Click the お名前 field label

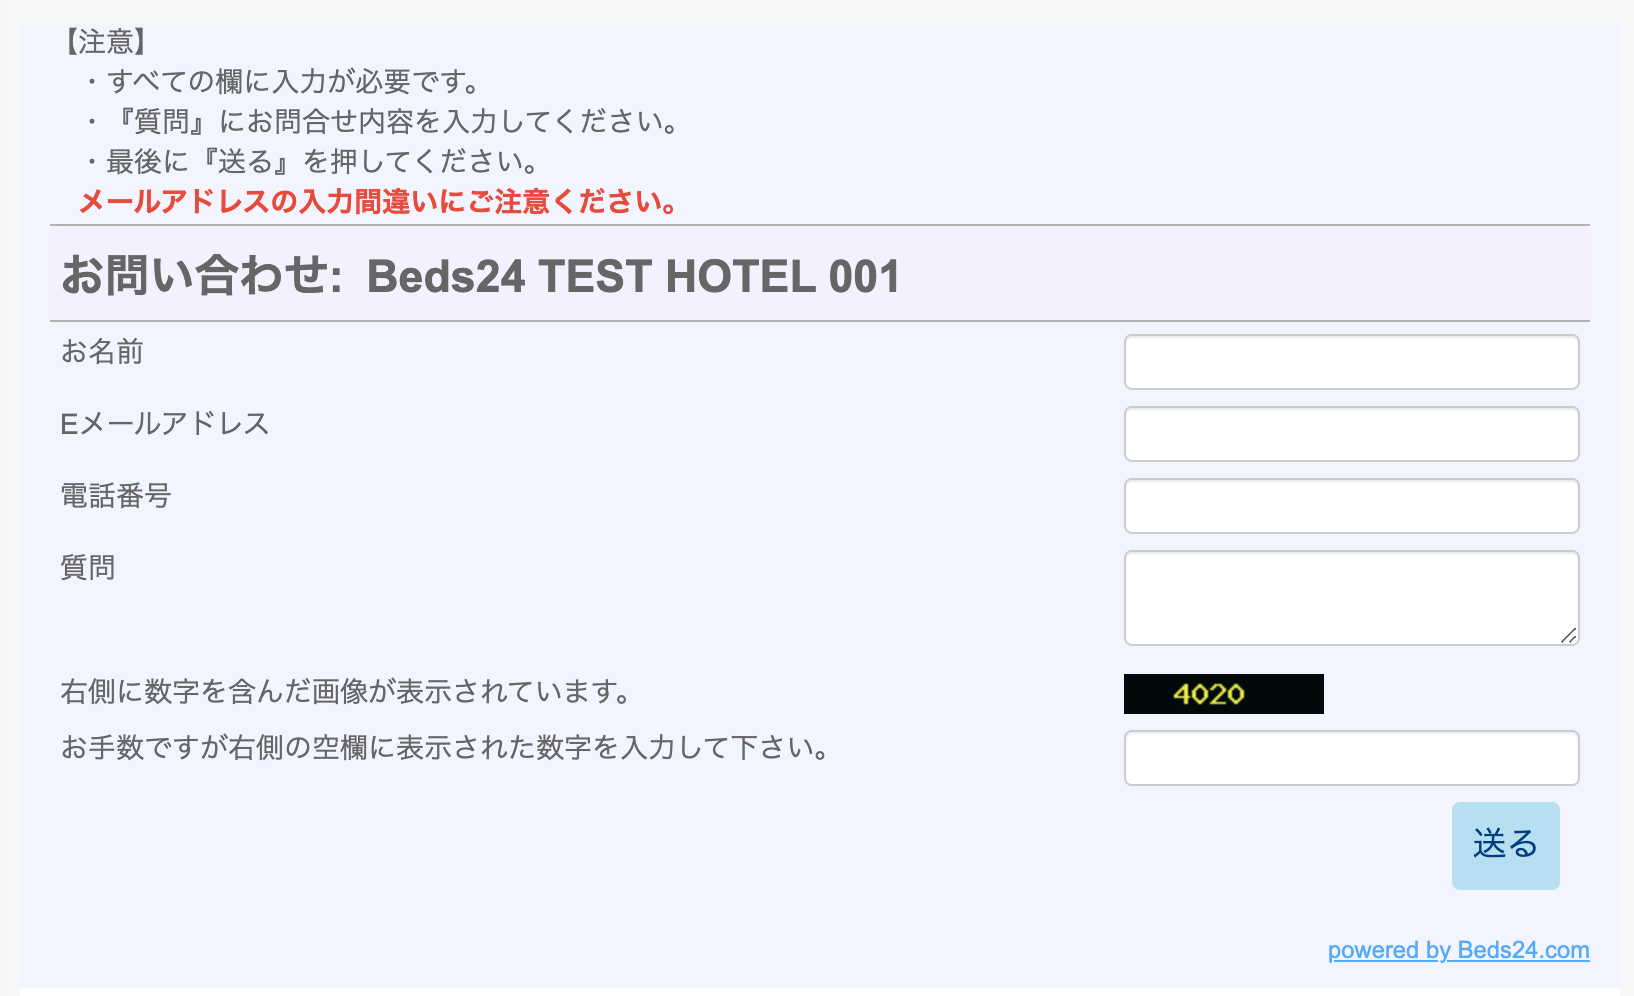[x=102, y=352]
